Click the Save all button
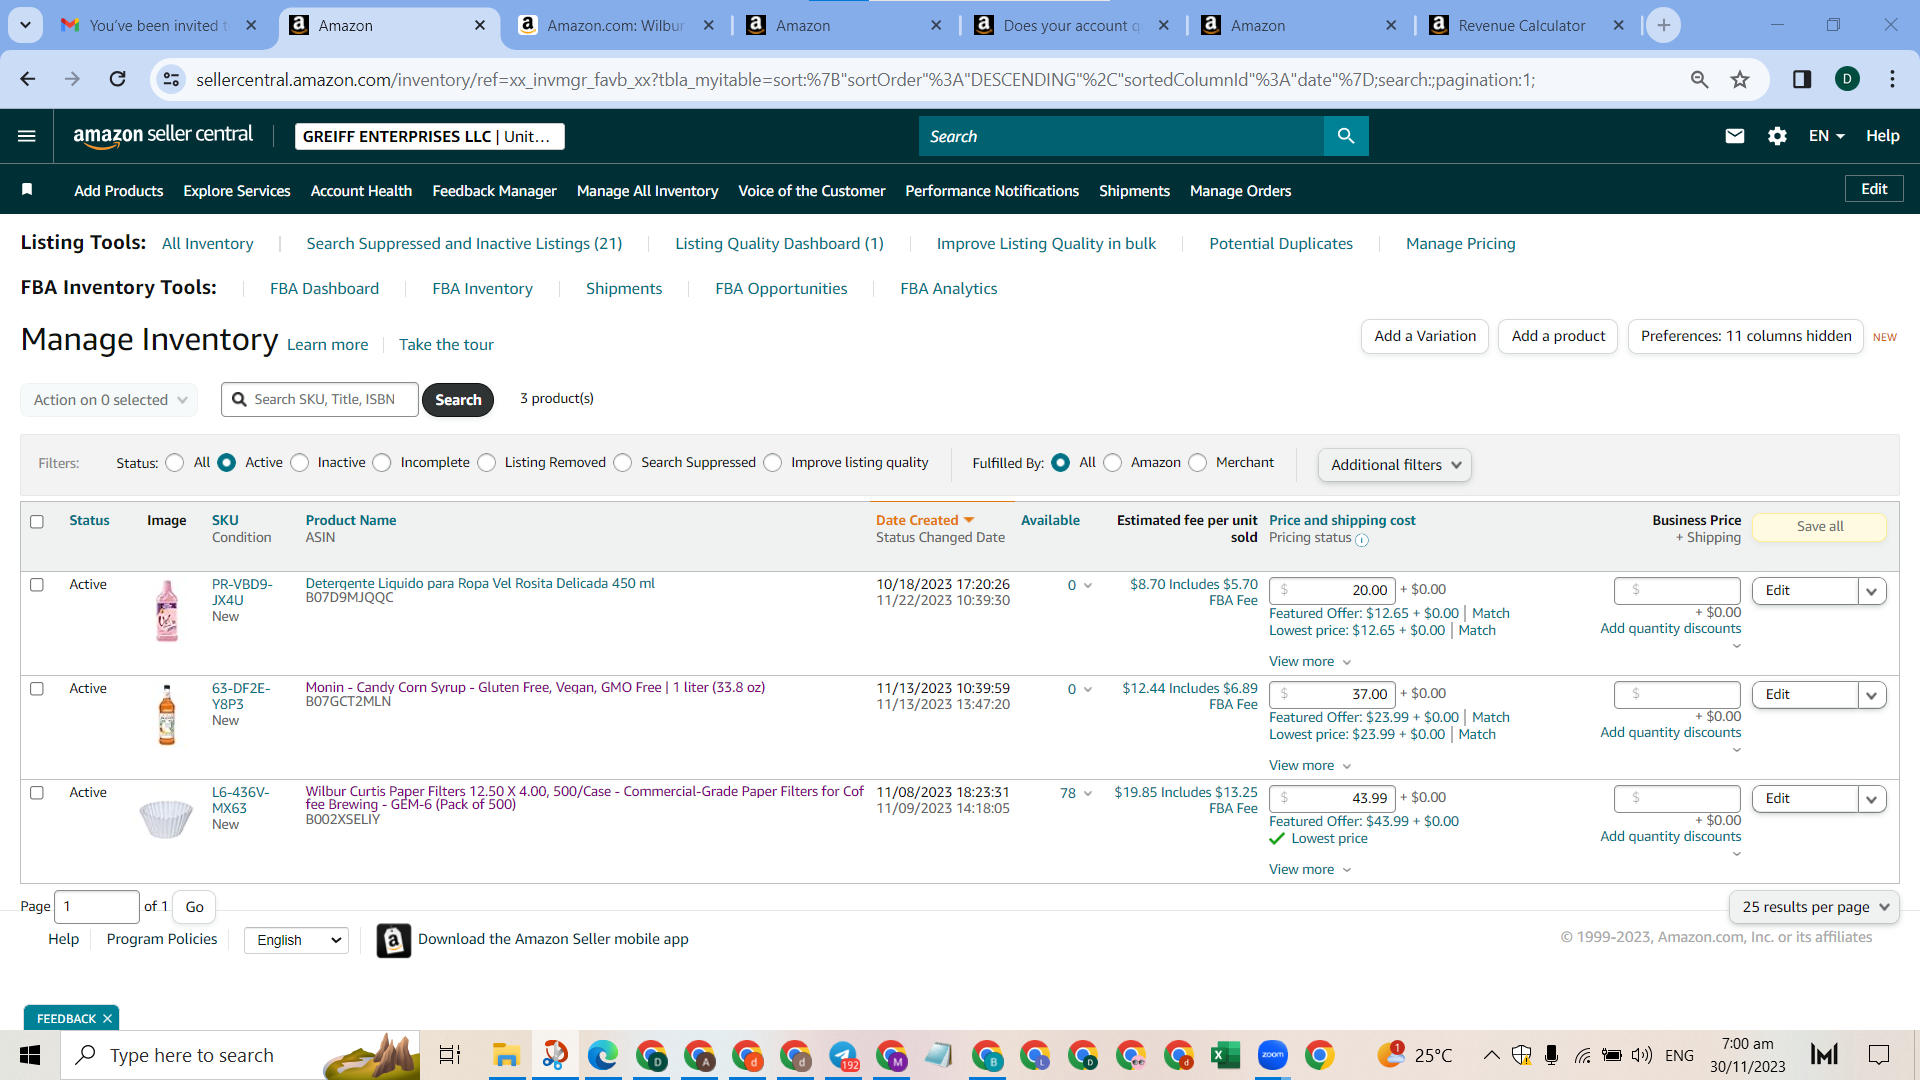This screenshot has height=1080, width=1920. (1820, 527)
